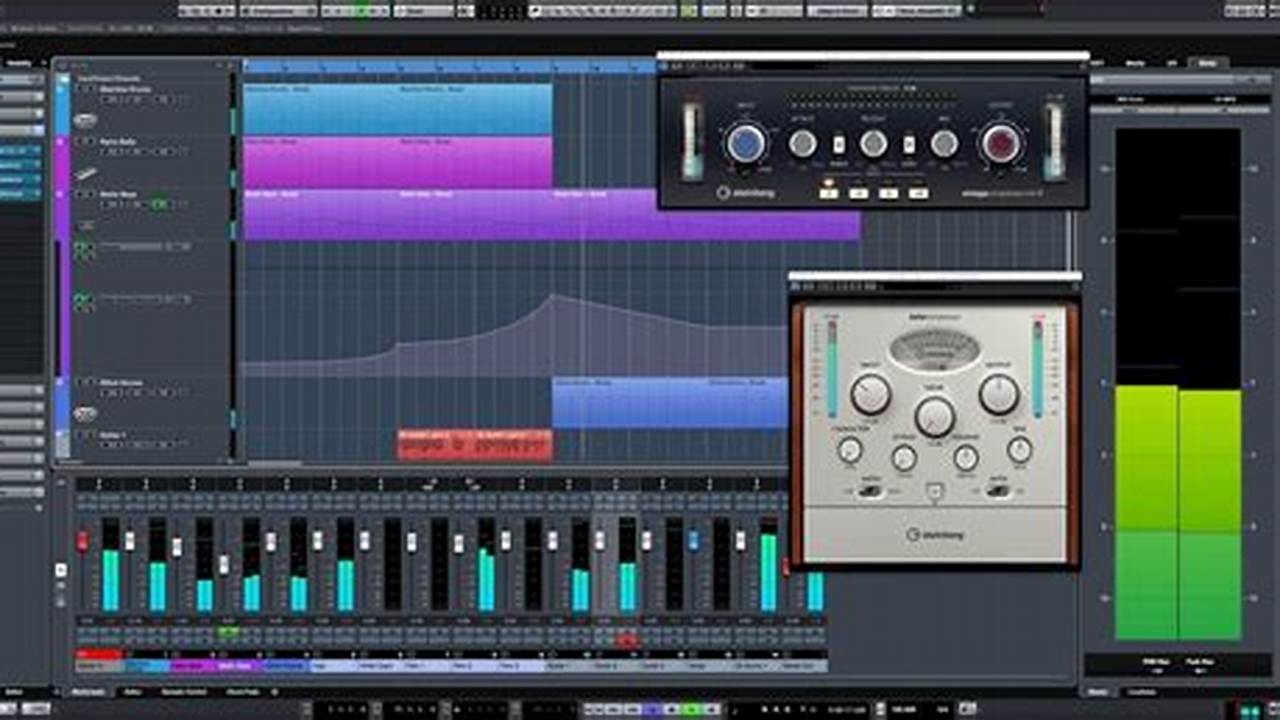Flip the switch between attack and release knobs

click(839, 145)
